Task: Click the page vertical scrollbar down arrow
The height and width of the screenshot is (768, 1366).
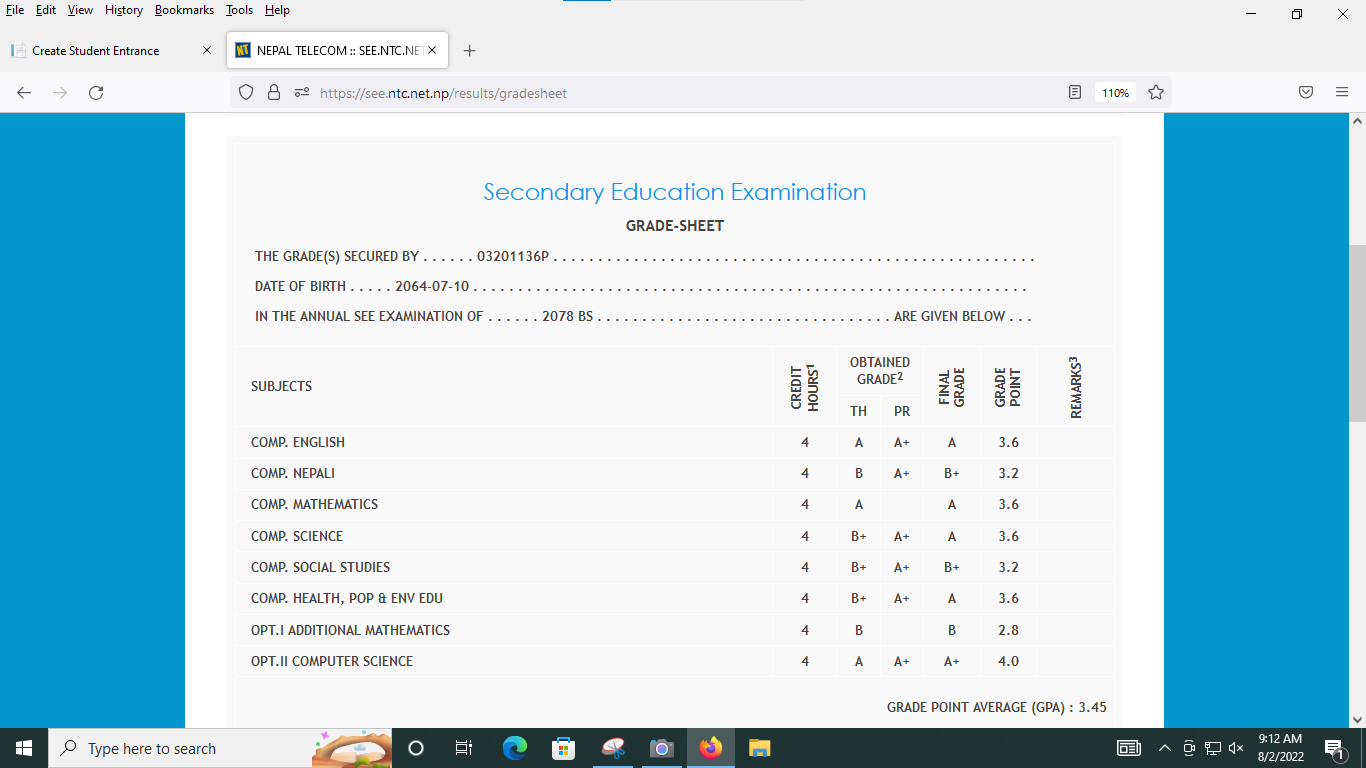Action: [x=1357, y=719]
